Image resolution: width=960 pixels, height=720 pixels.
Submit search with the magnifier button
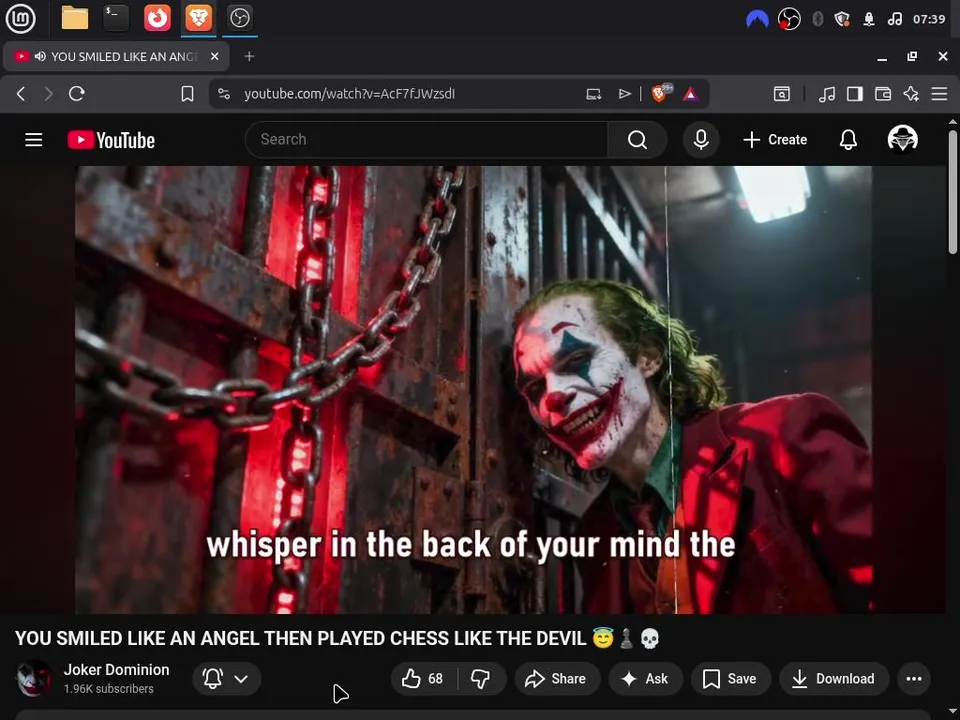click(637, 140)
